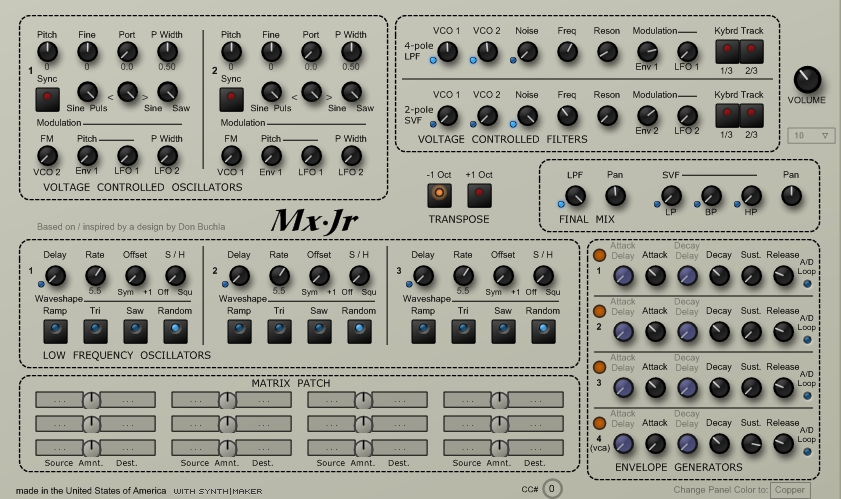Open fourth matrix column Dest. selector, bottom row

click(x=536, y=447)
